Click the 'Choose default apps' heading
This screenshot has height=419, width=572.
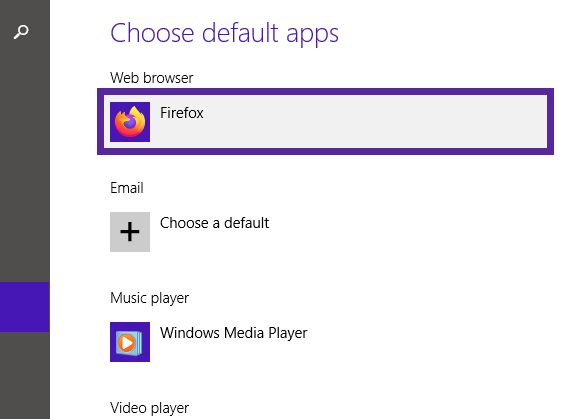[224, 34]
